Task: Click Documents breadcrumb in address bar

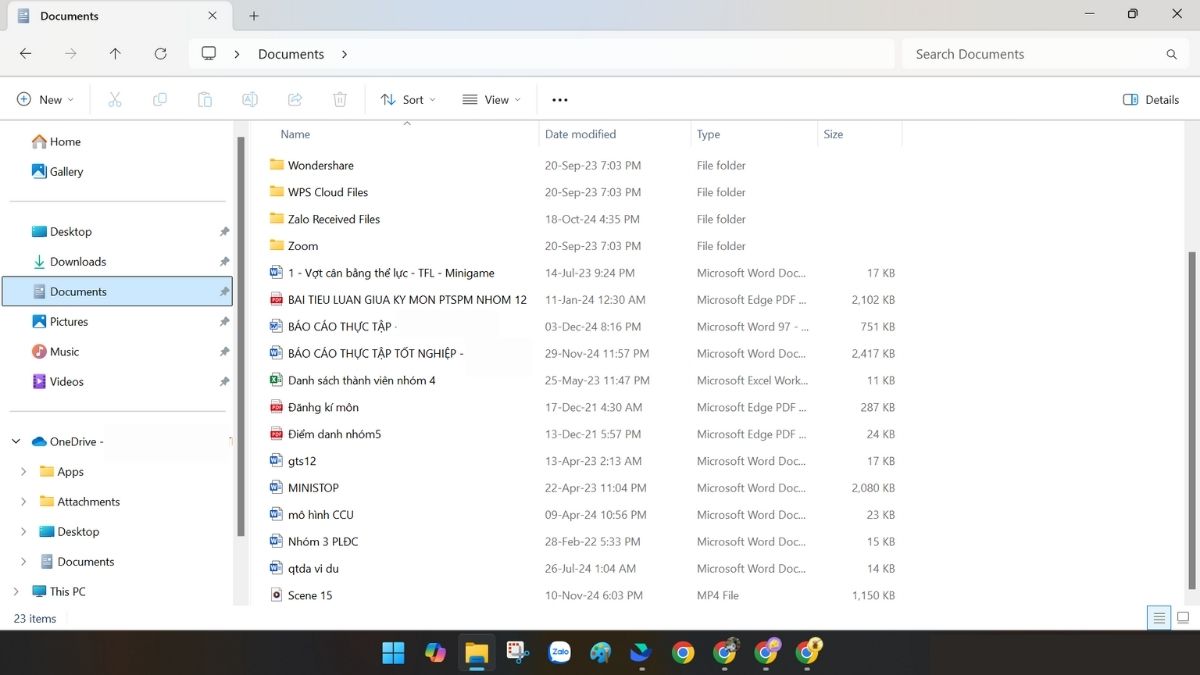Action: [x=291, y=54]
